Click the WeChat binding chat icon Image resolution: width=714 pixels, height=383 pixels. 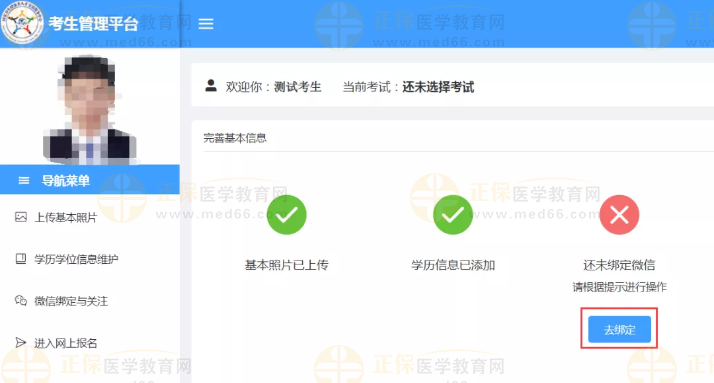[21, 301]
